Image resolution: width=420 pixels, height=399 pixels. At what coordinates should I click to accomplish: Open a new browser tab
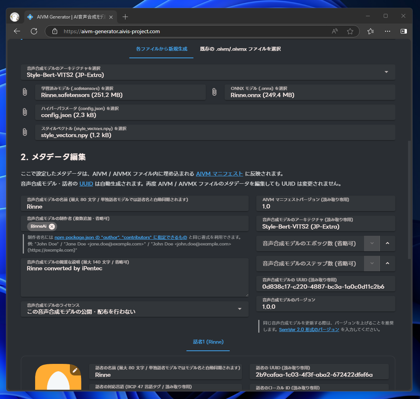click(x=125, y=17)
